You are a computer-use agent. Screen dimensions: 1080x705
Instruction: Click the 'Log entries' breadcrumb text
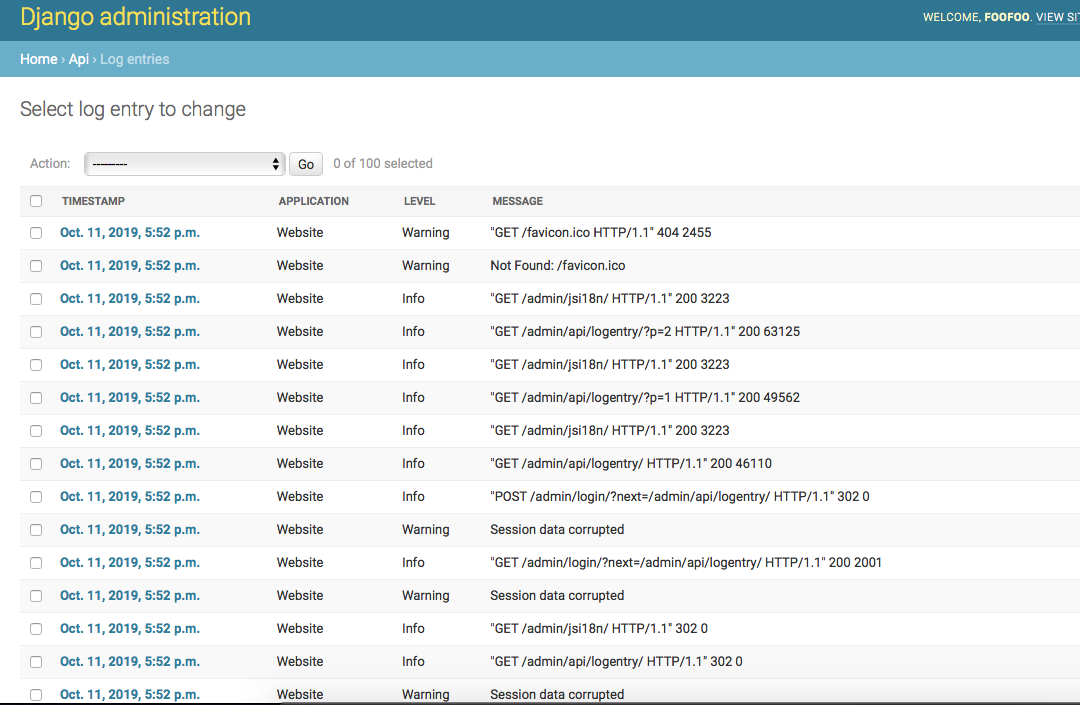click(x=134, y=59)
